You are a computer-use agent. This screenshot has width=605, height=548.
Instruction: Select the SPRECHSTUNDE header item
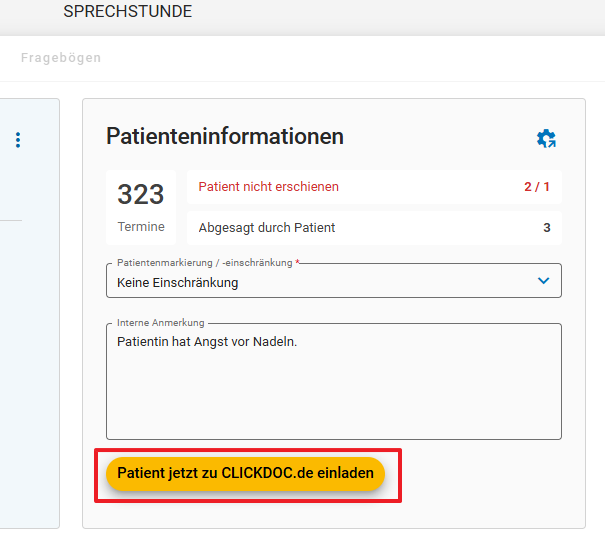click(127, 12)
